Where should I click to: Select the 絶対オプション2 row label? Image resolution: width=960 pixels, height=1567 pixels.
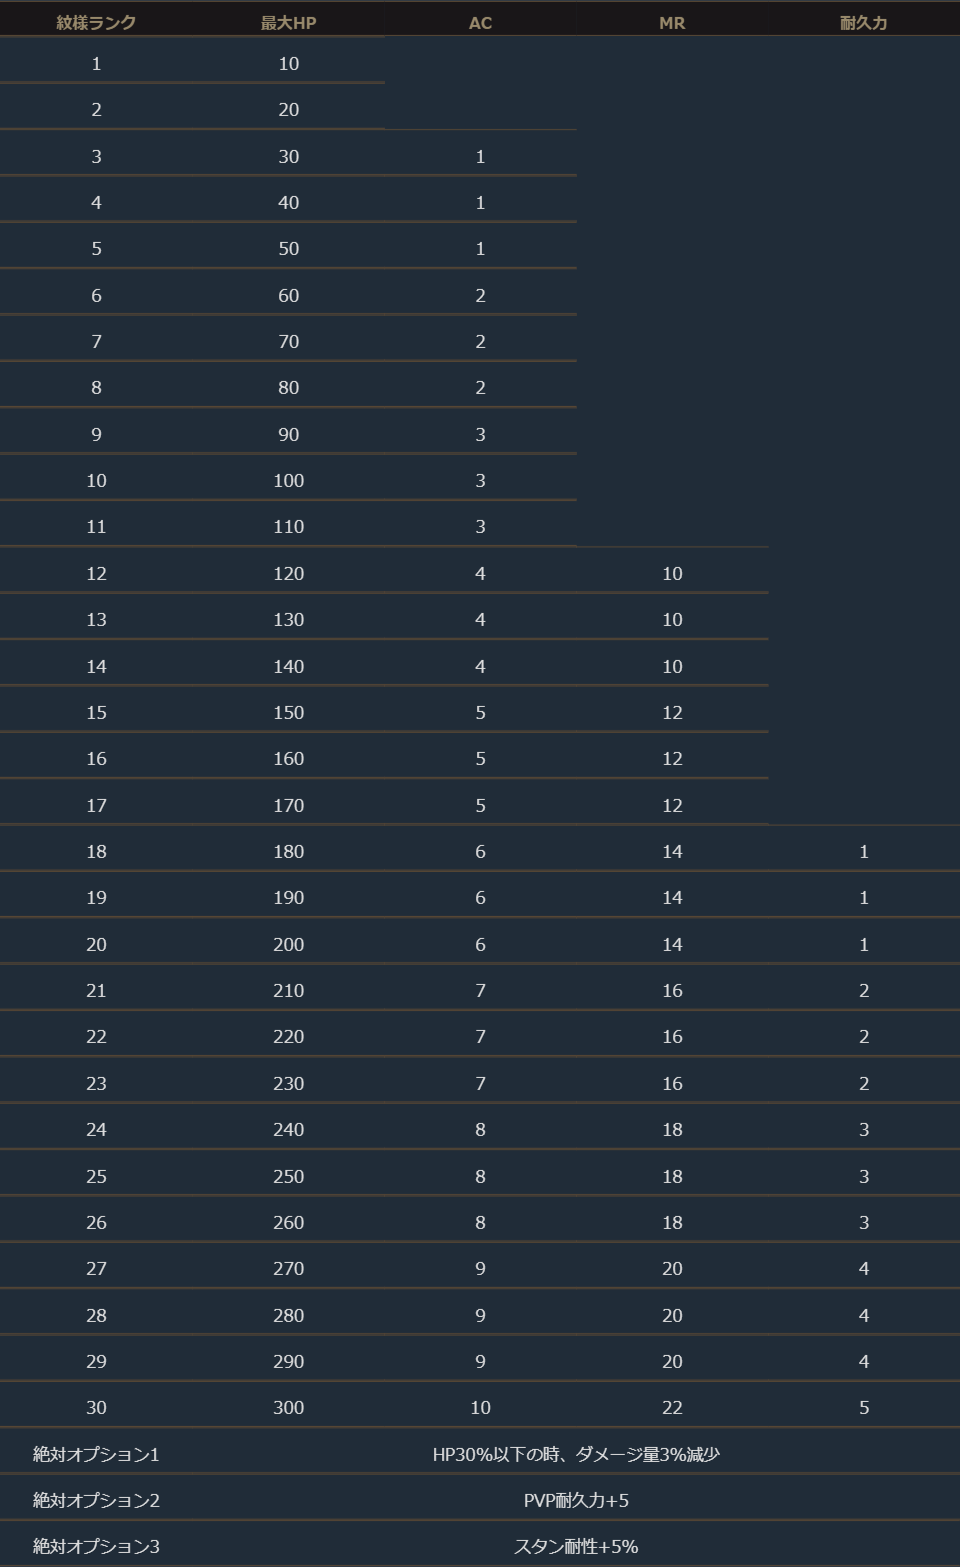(x=96, y=1500)
